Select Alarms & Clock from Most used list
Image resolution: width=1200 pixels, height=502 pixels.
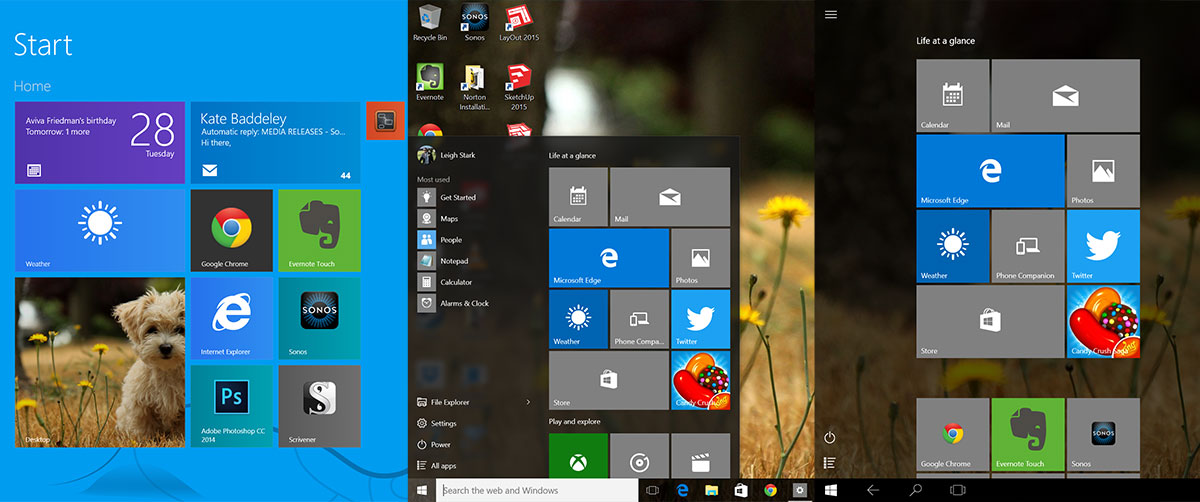tap(464, 303)
